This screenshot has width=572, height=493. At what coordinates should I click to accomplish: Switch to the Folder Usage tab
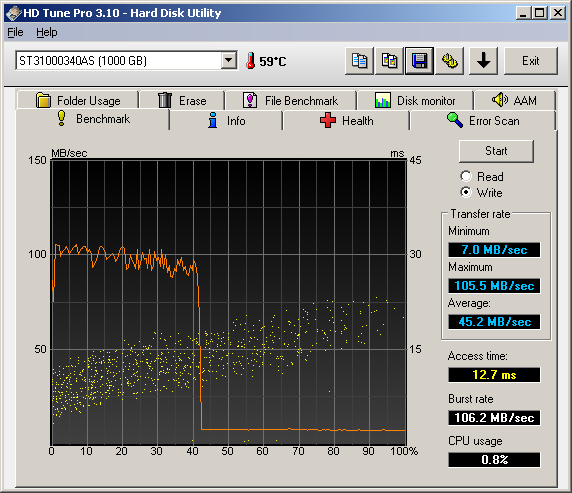pos(78,100)
